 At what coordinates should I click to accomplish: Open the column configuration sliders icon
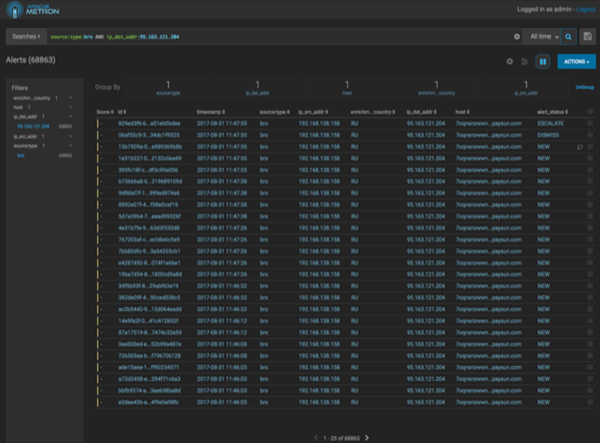coord(525,61)
